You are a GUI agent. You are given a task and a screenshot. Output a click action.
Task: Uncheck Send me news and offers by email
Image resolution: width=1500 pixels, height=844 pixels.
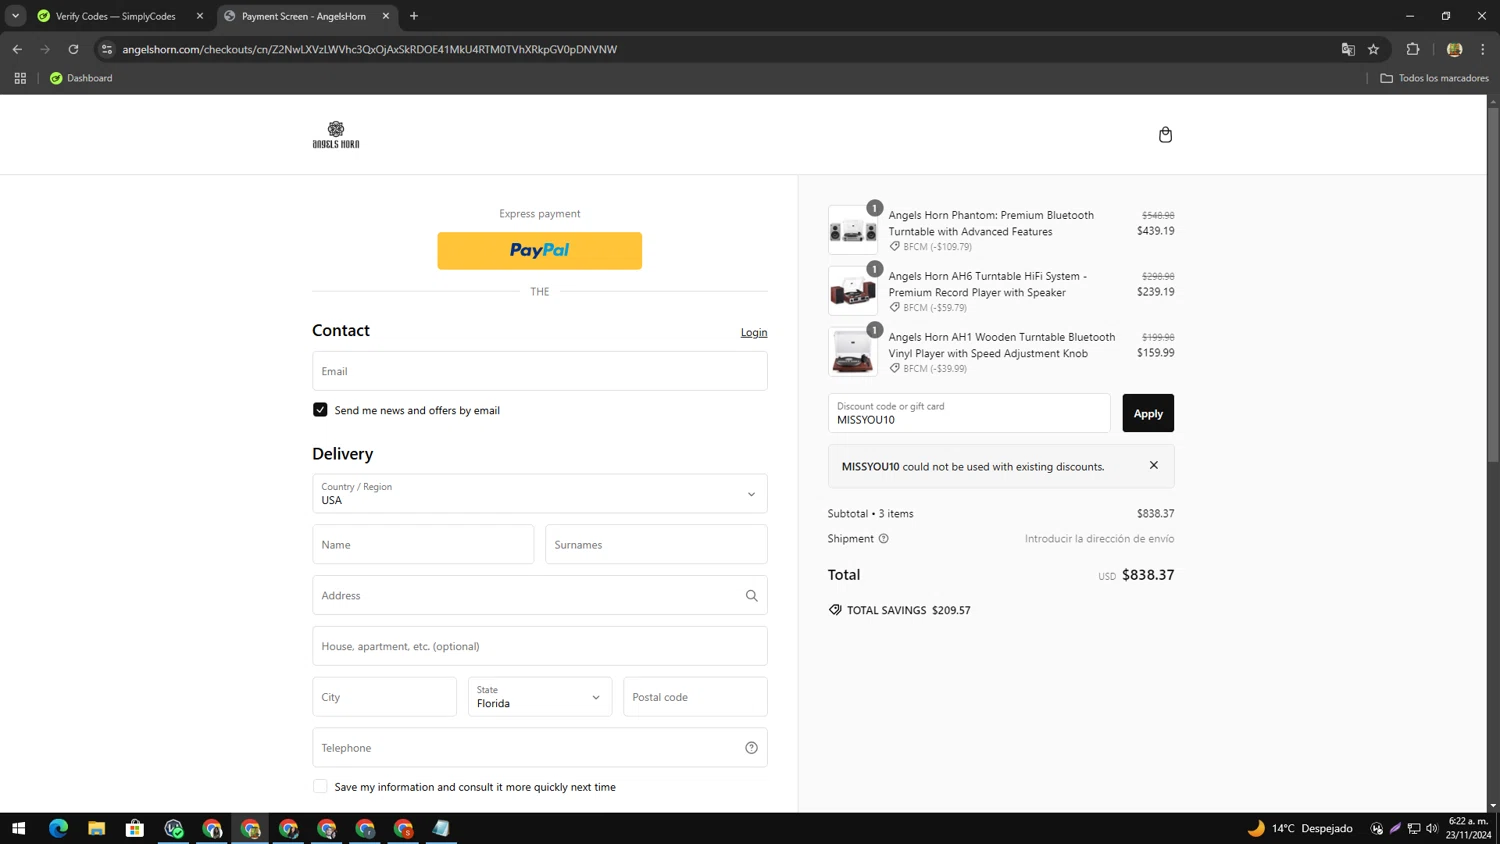click(320, 410)
